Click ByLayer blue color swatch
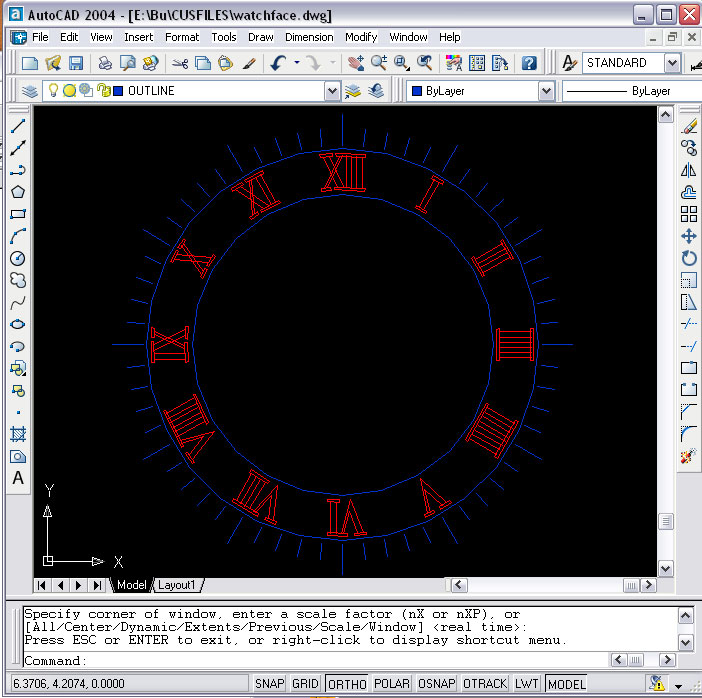This screenshot has height=698, width=702. point(417,91)
